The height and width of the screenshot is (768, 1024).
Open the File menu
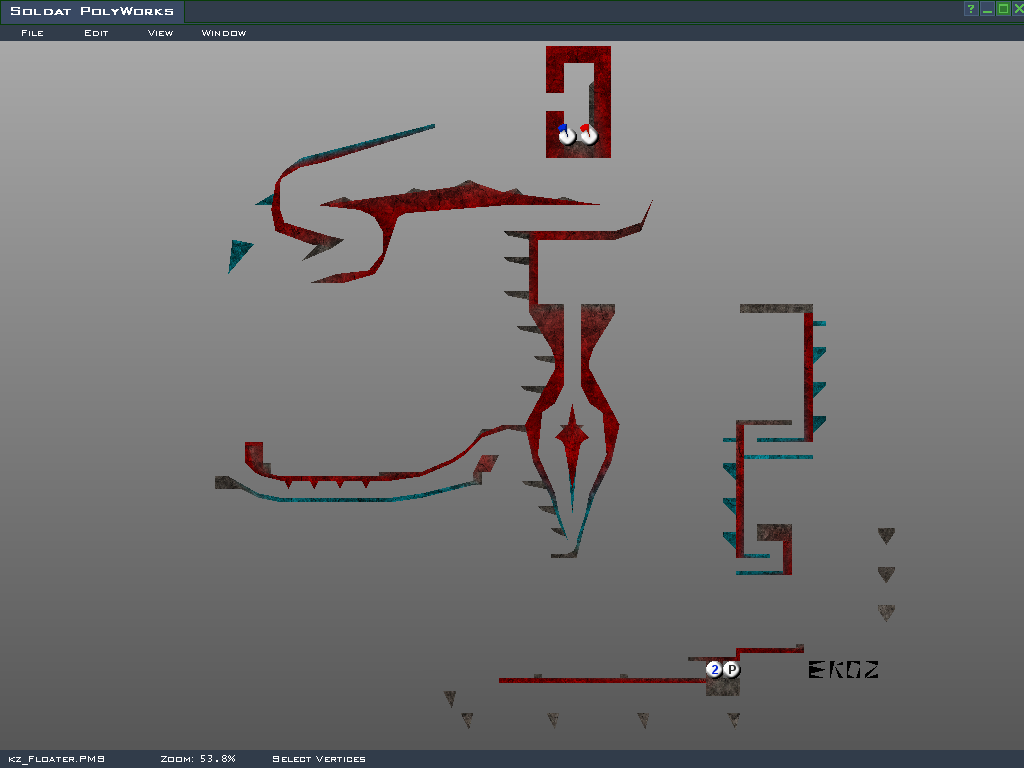coord(32,33)
